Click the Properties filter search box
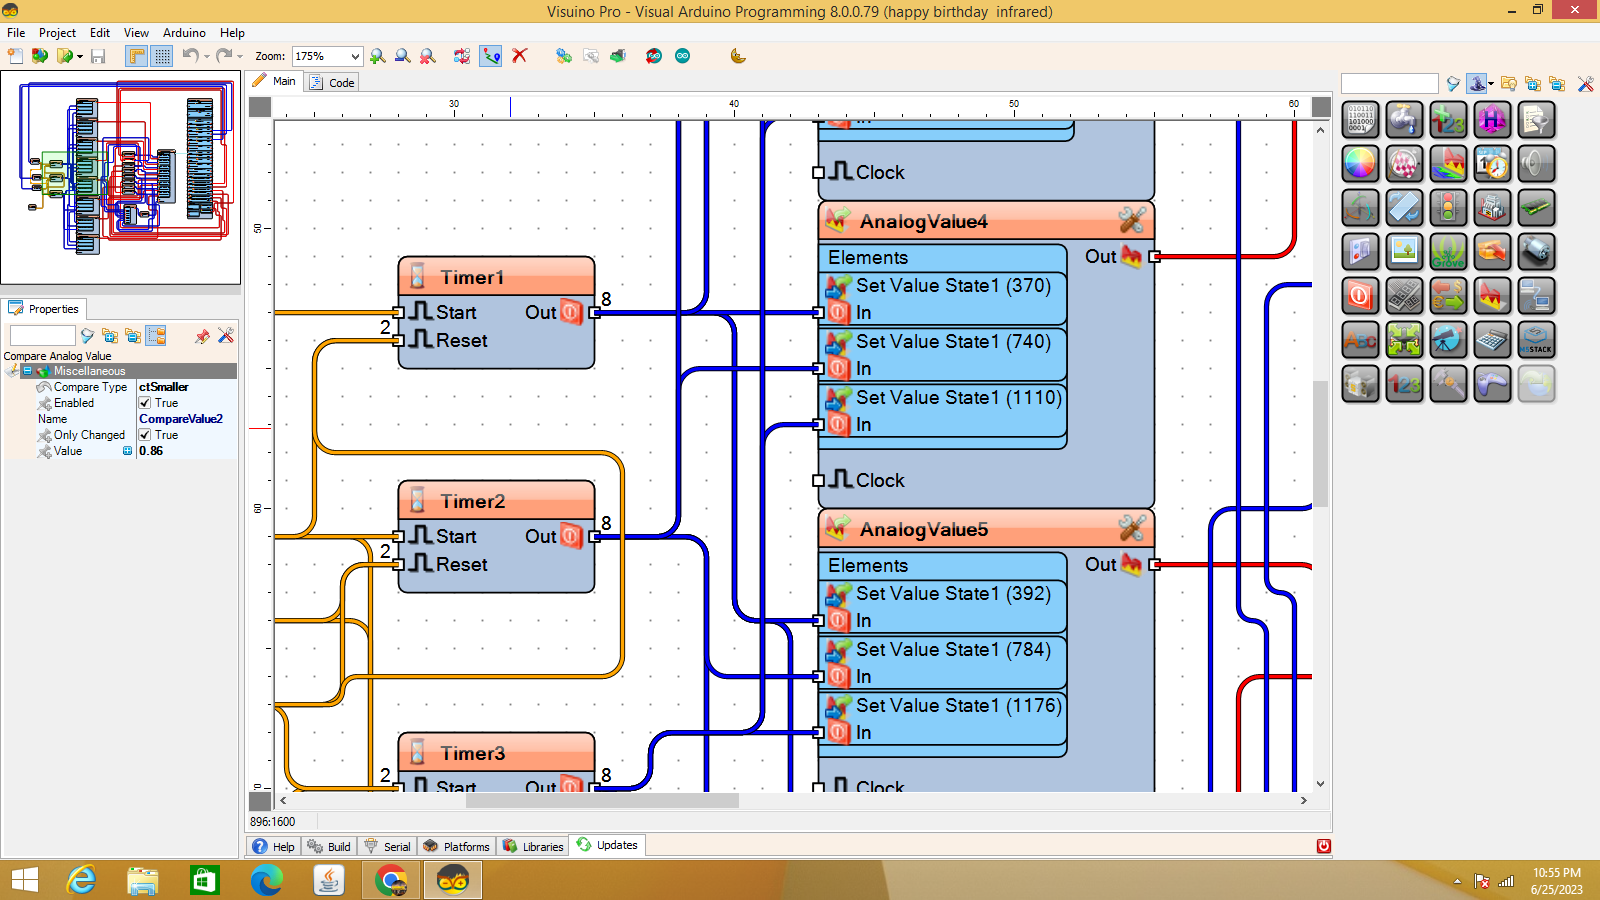The height and width of the screenshot is (900, 1600). (43, 336)
